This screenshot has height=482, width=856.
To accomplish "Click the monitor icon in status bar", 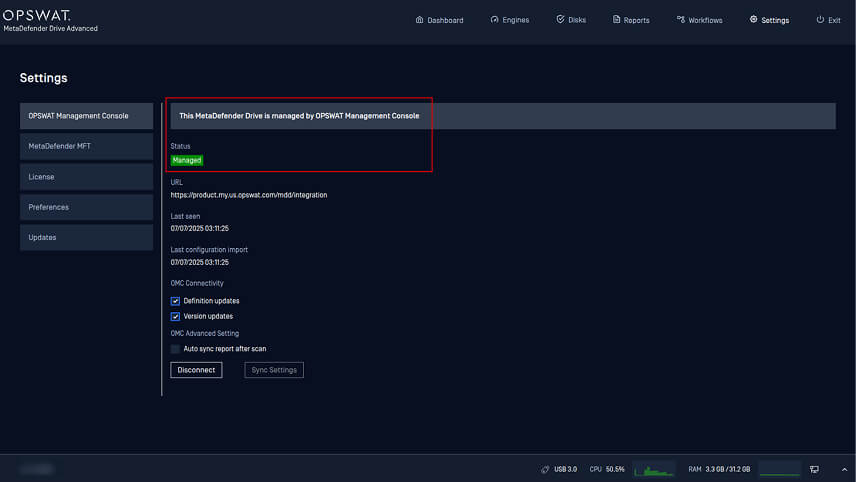I will (x=814, y=469).
